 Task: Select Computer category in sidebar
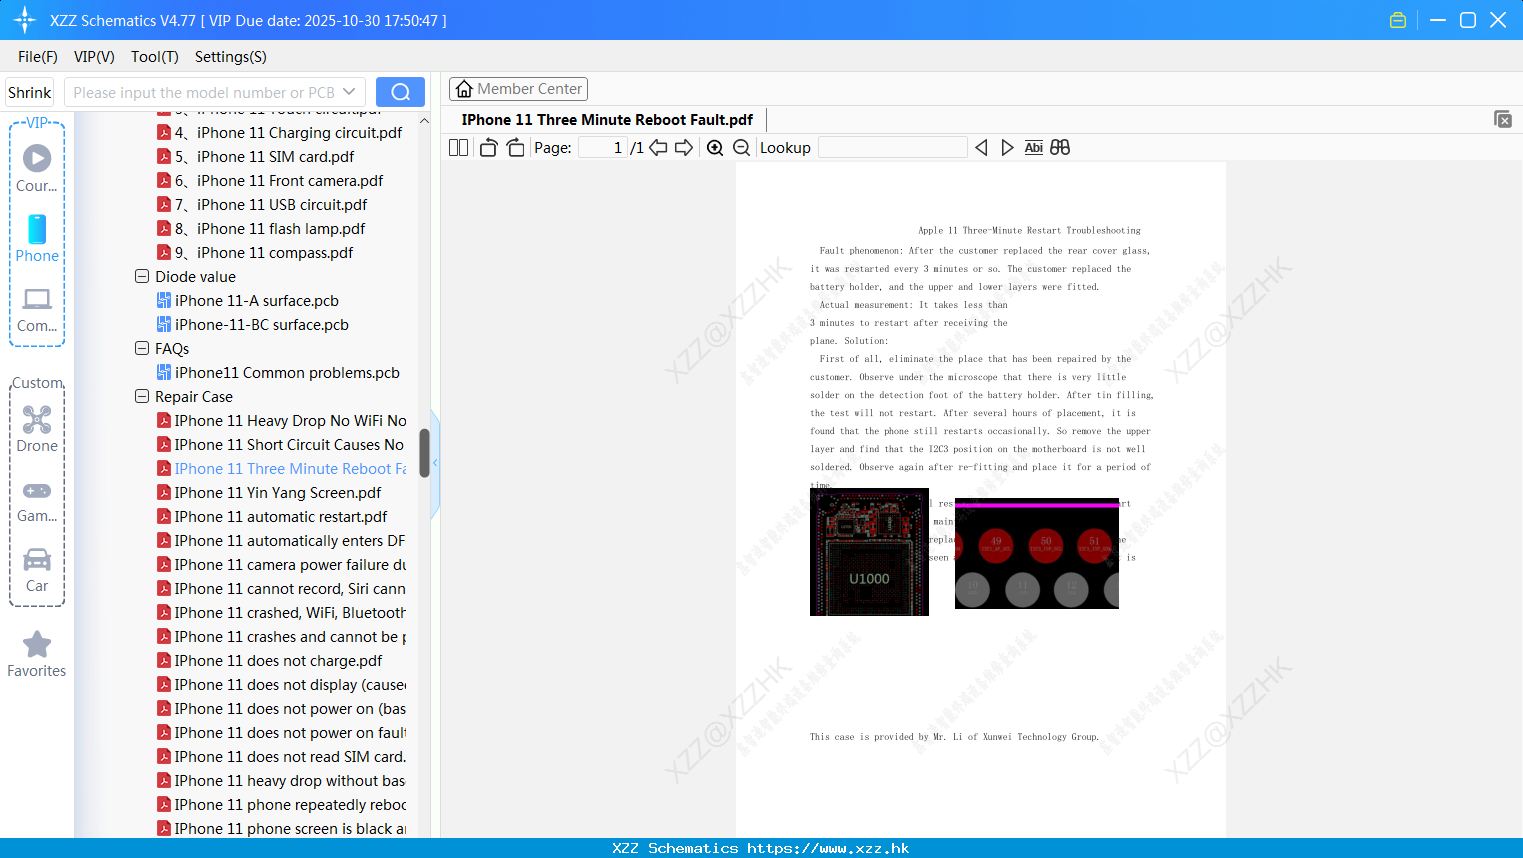[x=37, y=310]
